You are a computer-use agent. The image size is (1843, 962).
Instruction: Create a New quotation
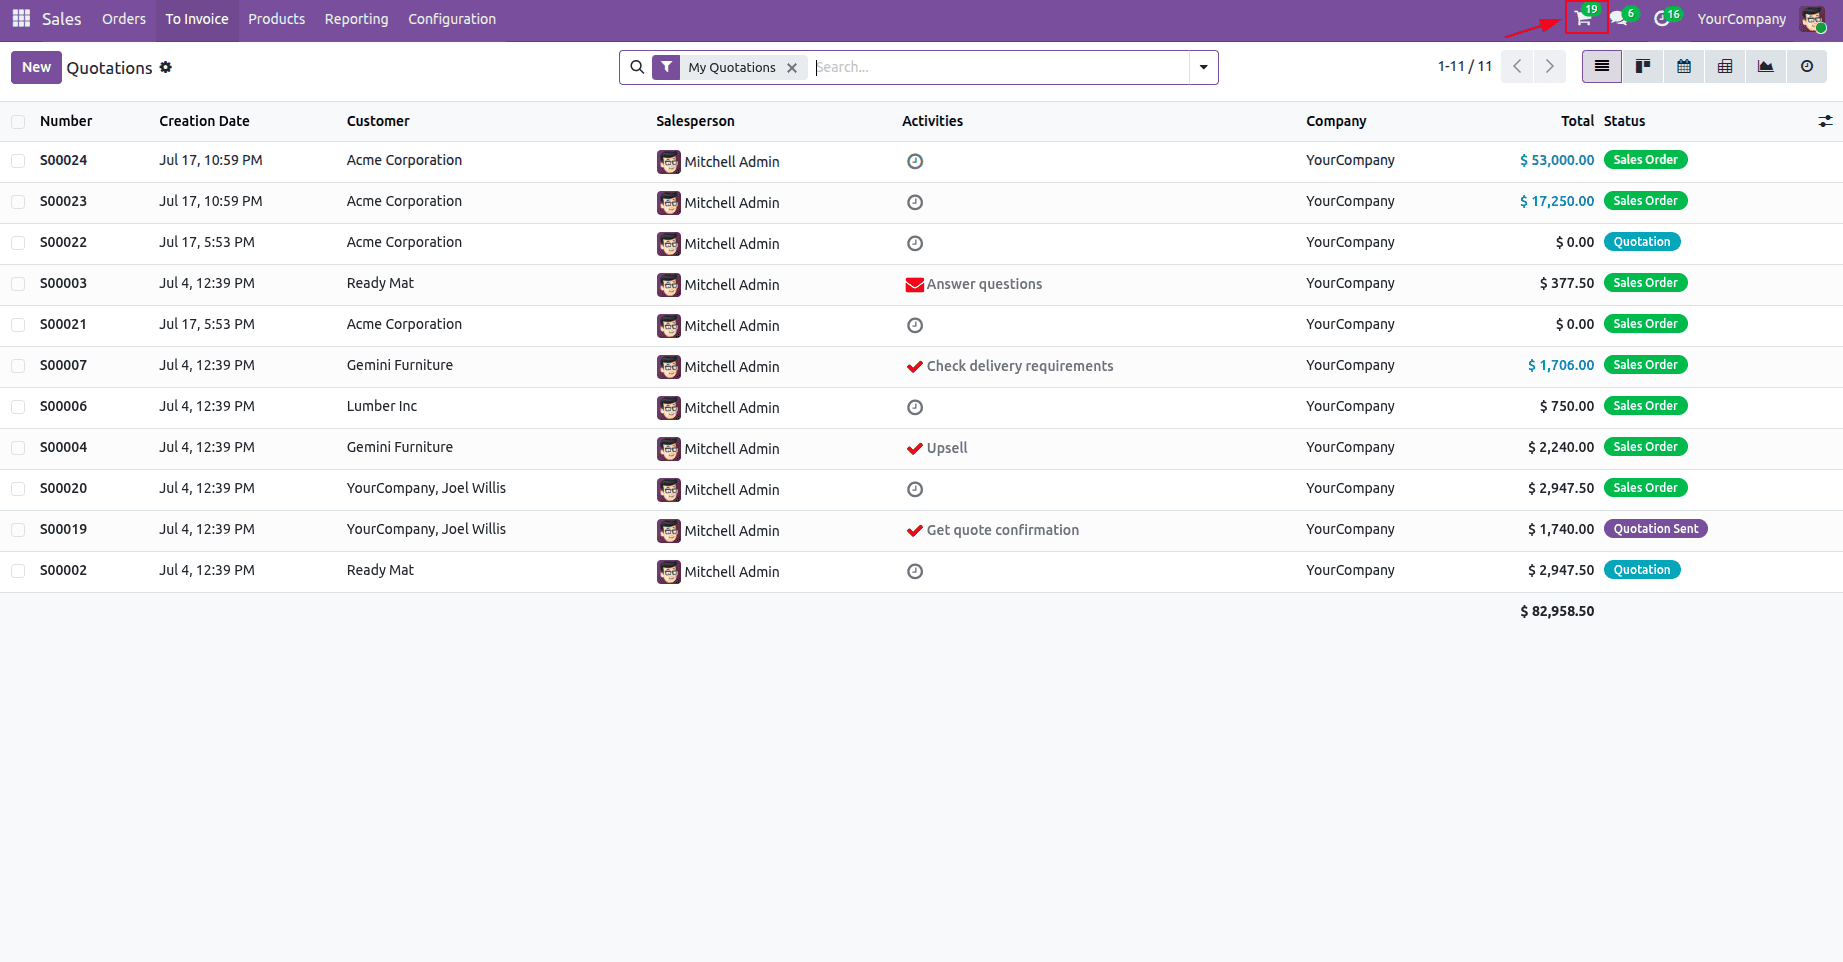[x=36, y=67]
